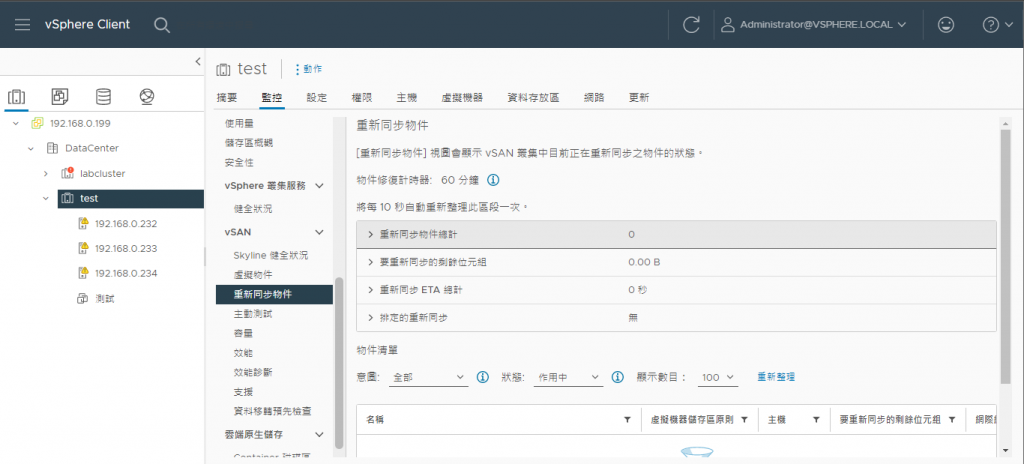This screenshot has width=1024, height=464.
Task: Collapse the DataCenter tree node
Action: coord(31,148)
